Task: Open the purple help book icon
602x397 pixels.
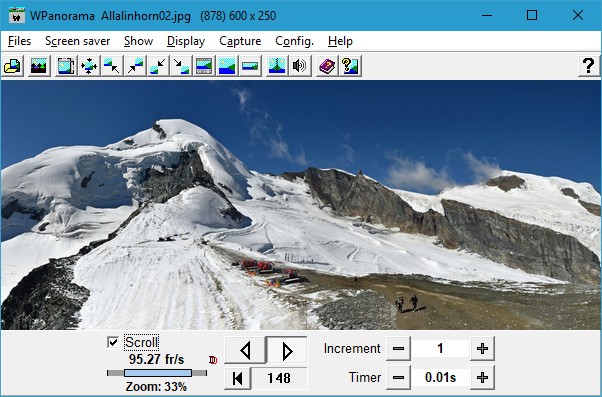Action: click(327, 66)
